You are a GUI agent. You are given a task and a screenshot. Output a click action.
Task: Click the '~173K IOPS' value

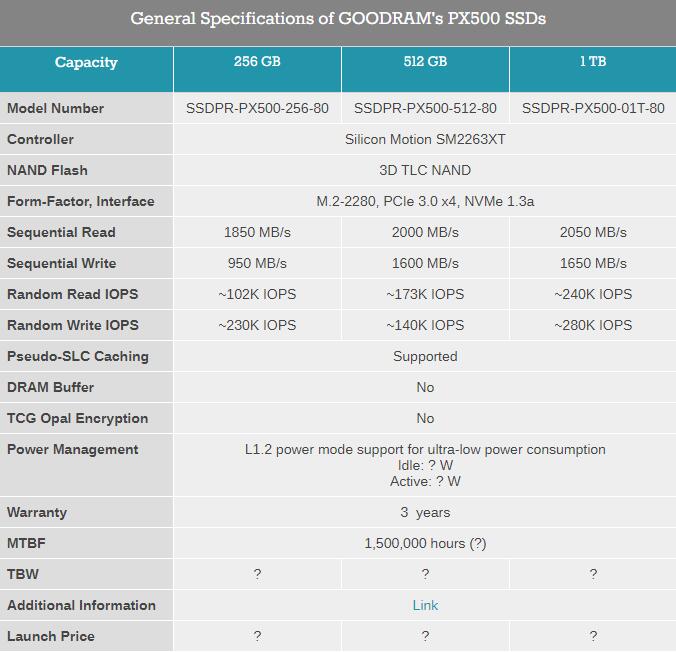click(425, 295)
